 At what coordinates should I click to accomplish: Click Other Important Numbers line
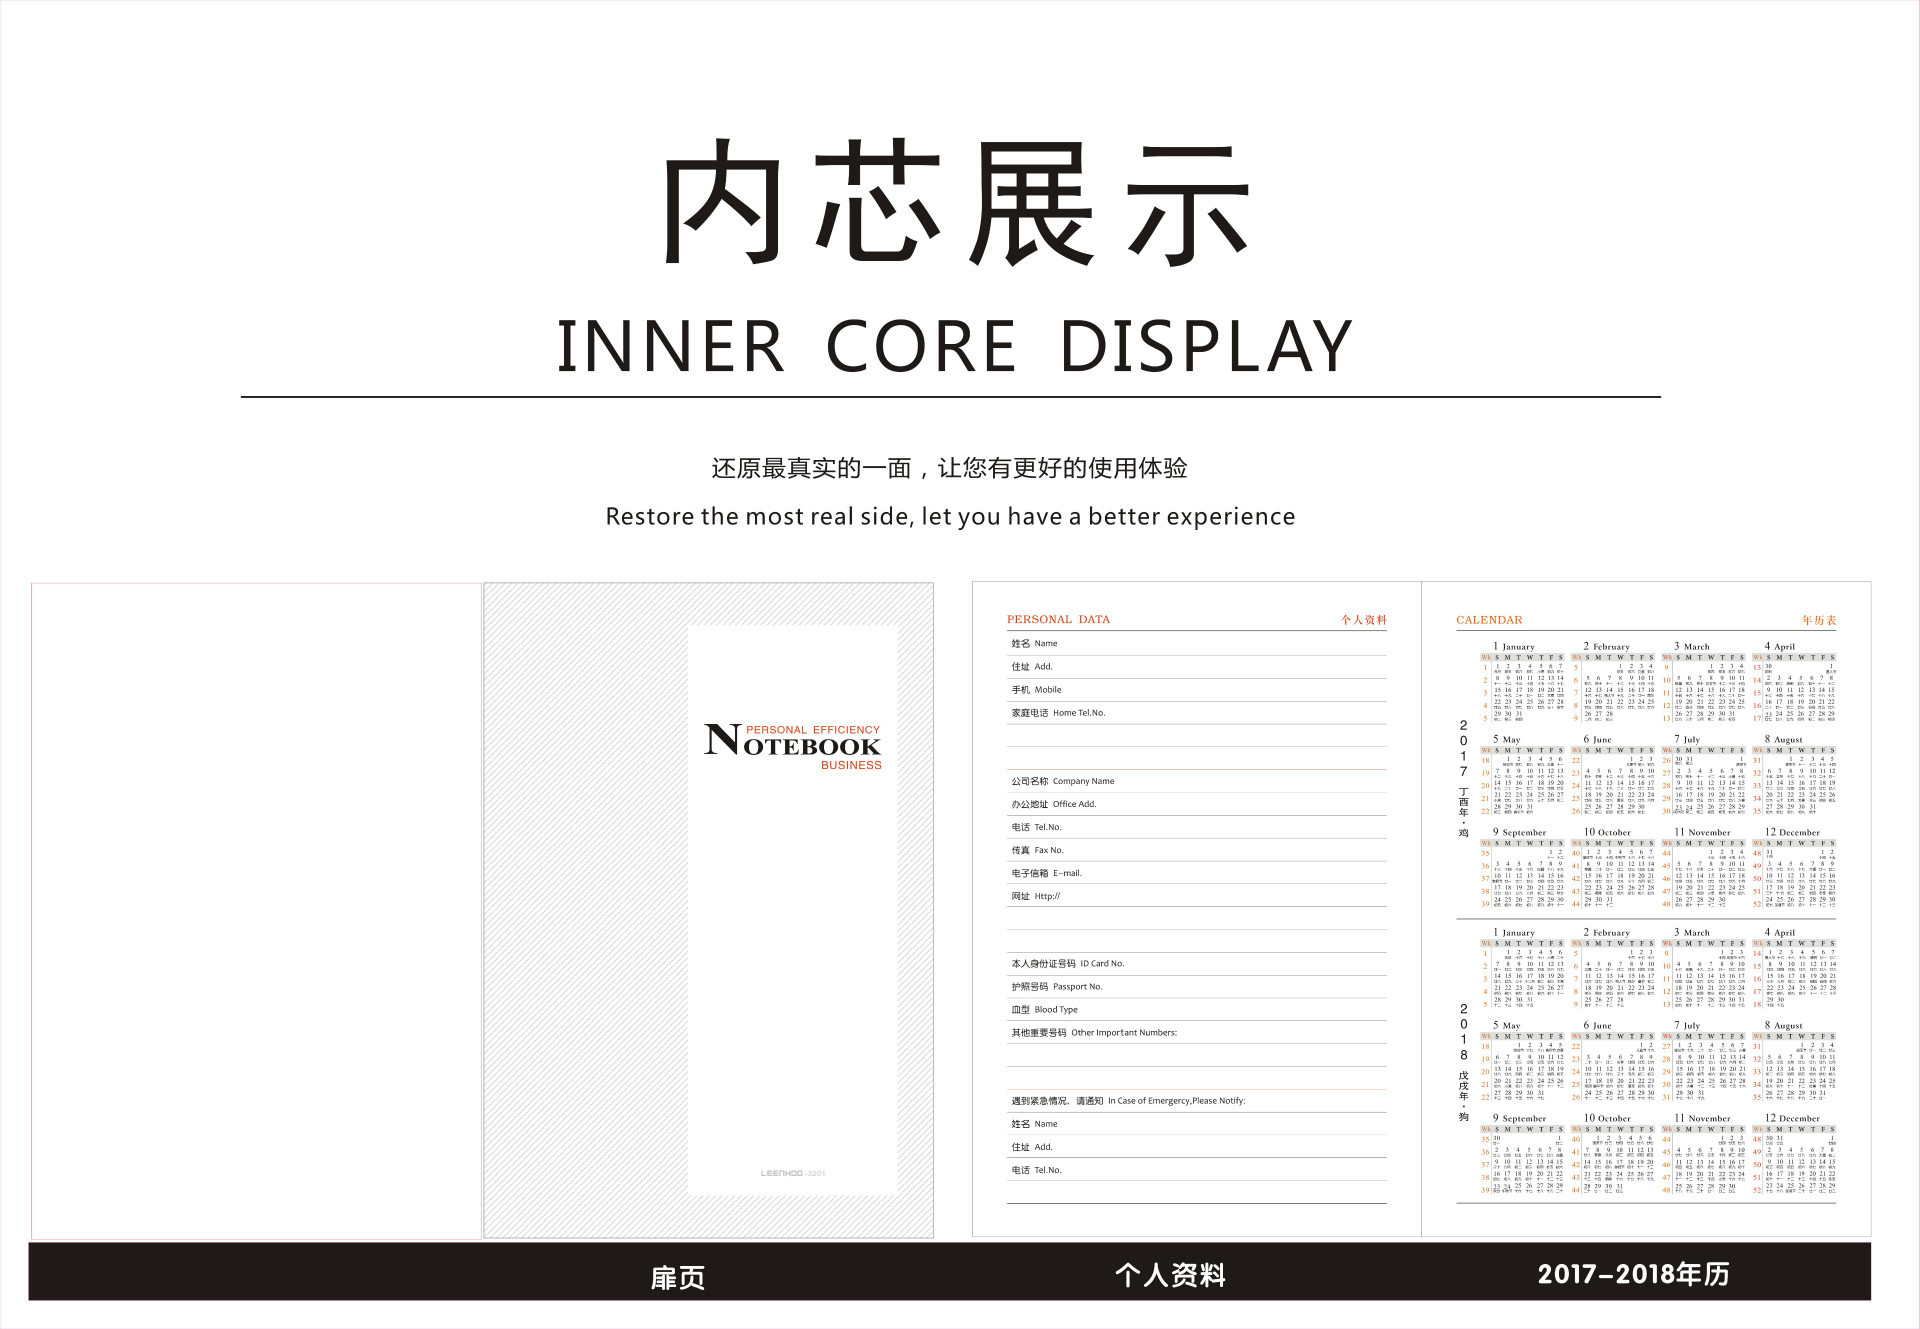[1197, 1033]
